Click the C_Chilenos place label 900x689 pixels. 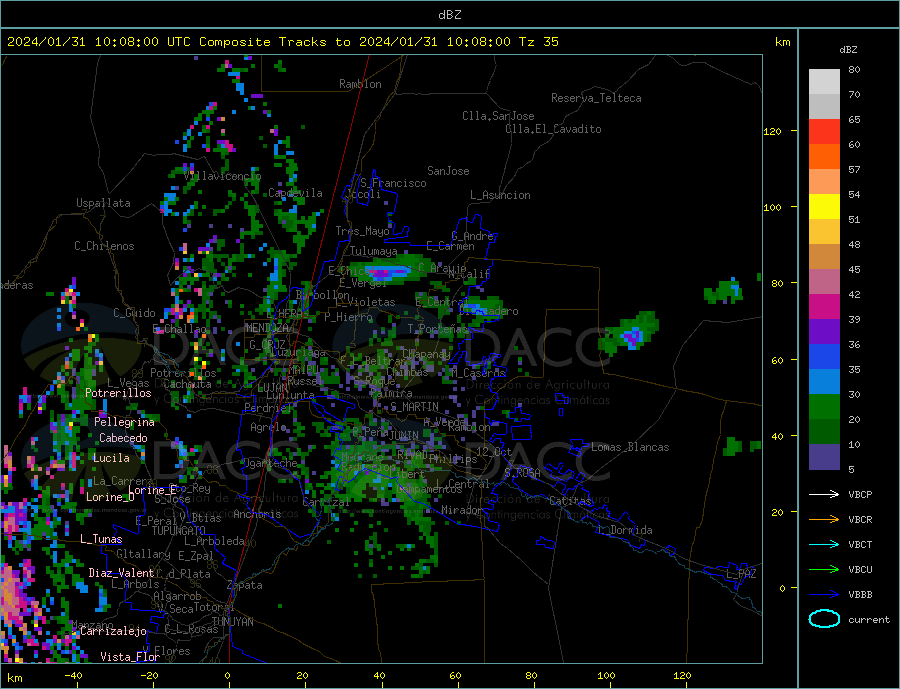(104, 246)
